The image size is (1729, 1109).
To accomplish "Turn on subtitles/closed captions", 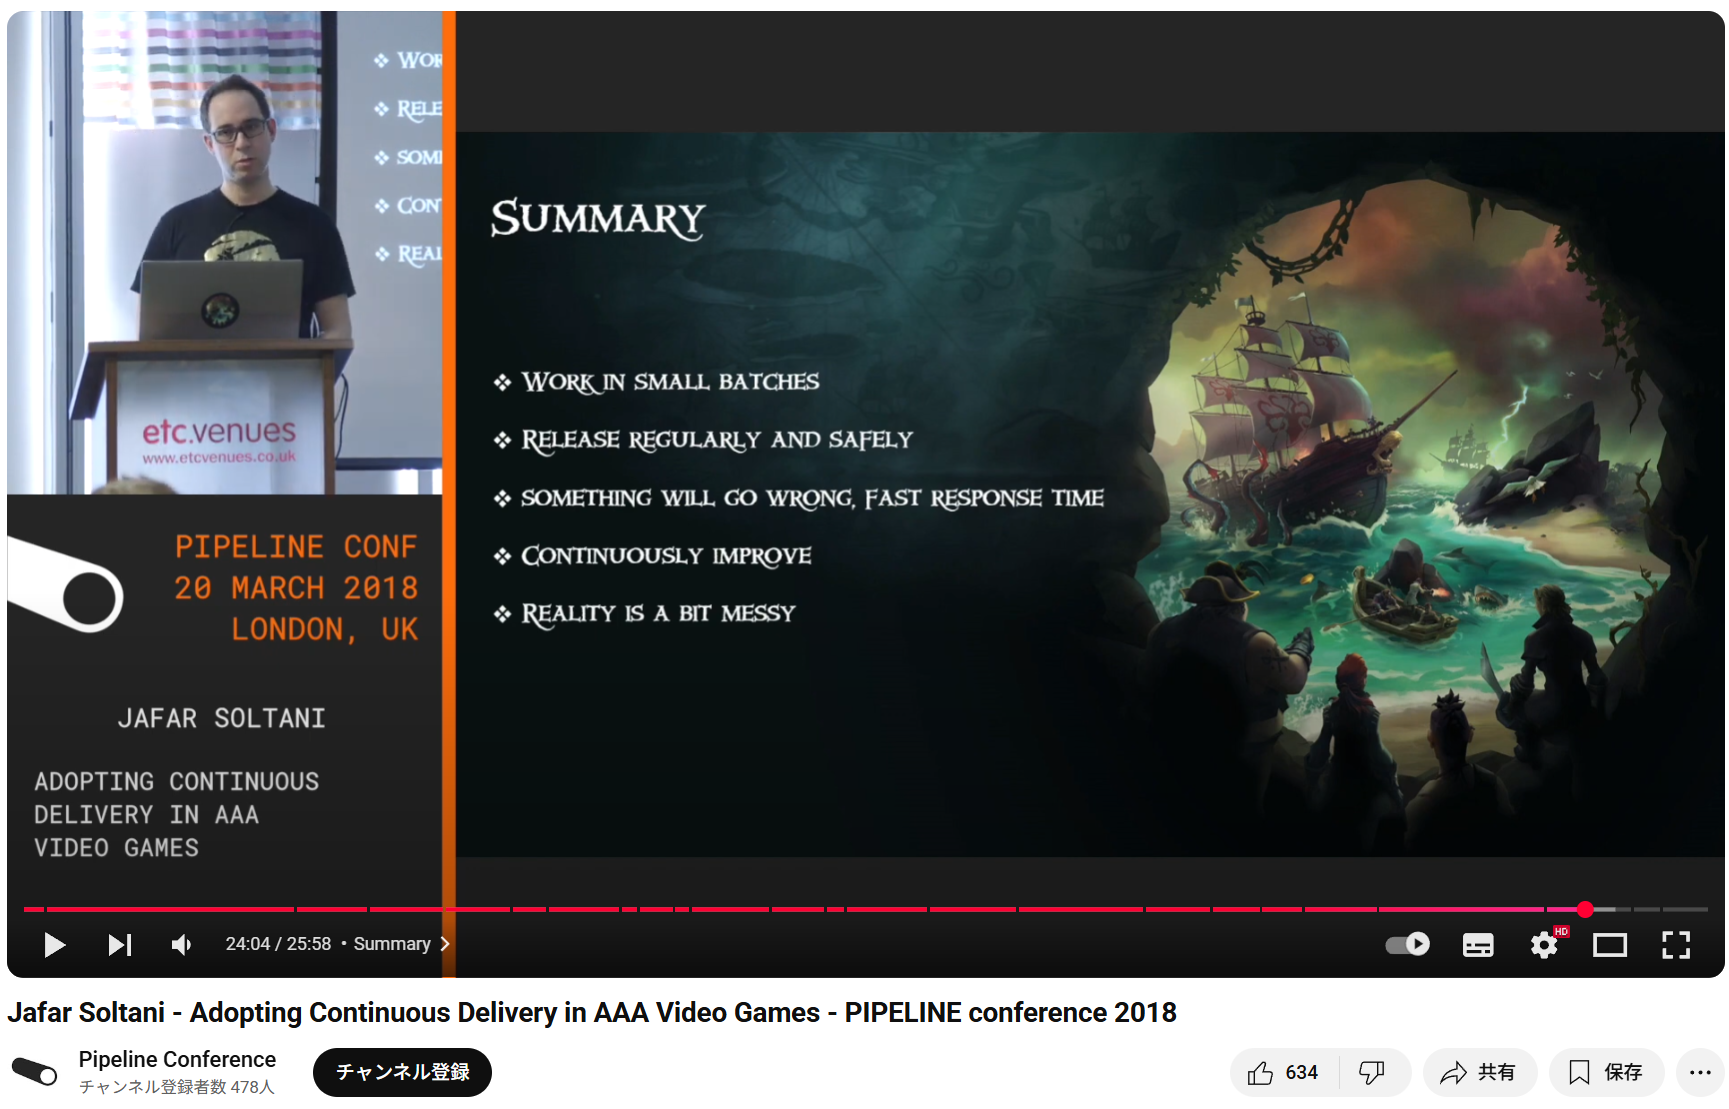I will (x=1477, y=944).
